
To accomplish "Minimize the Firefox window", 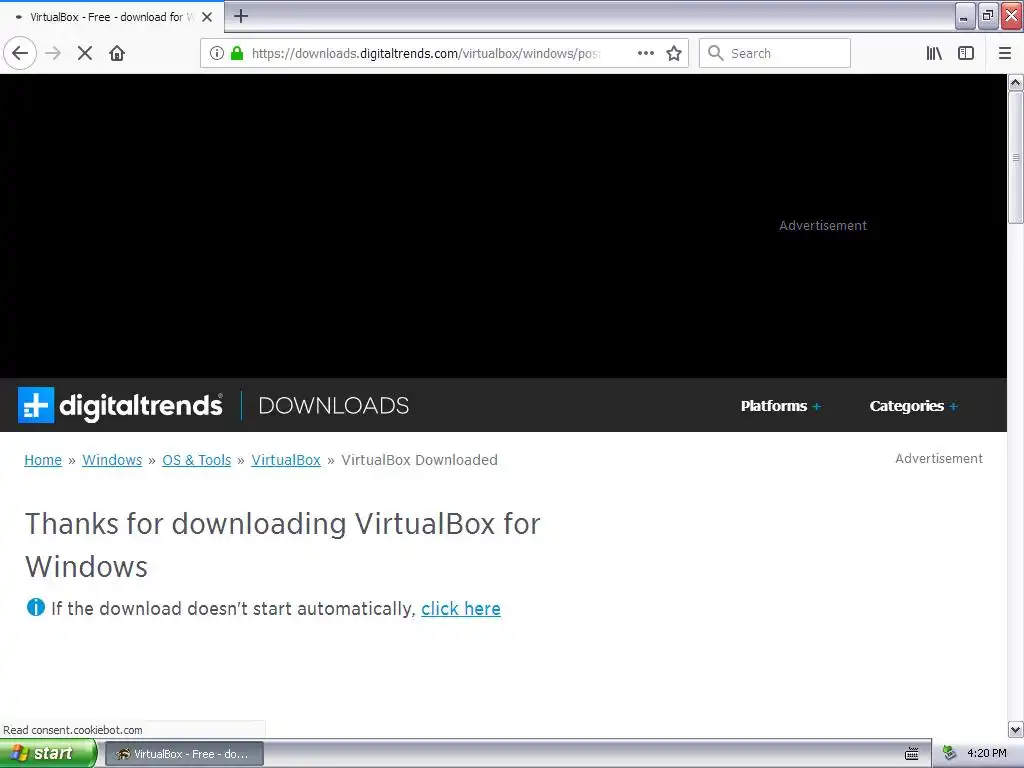I will coord(965,16).
